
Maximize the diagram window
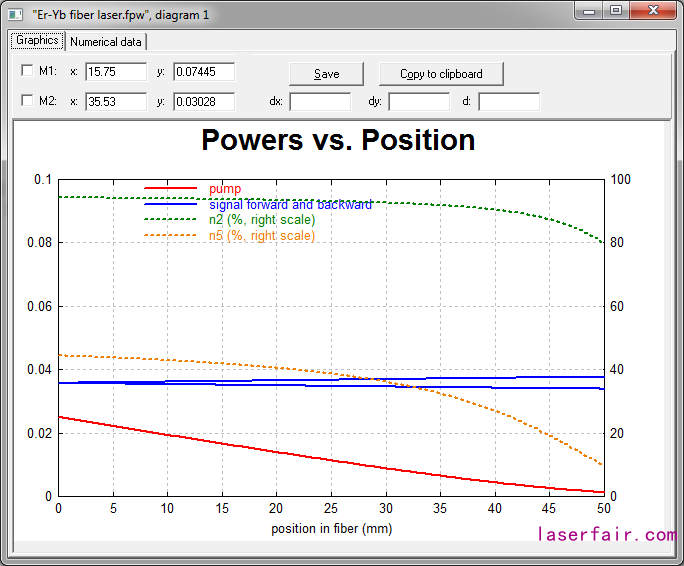616,10
